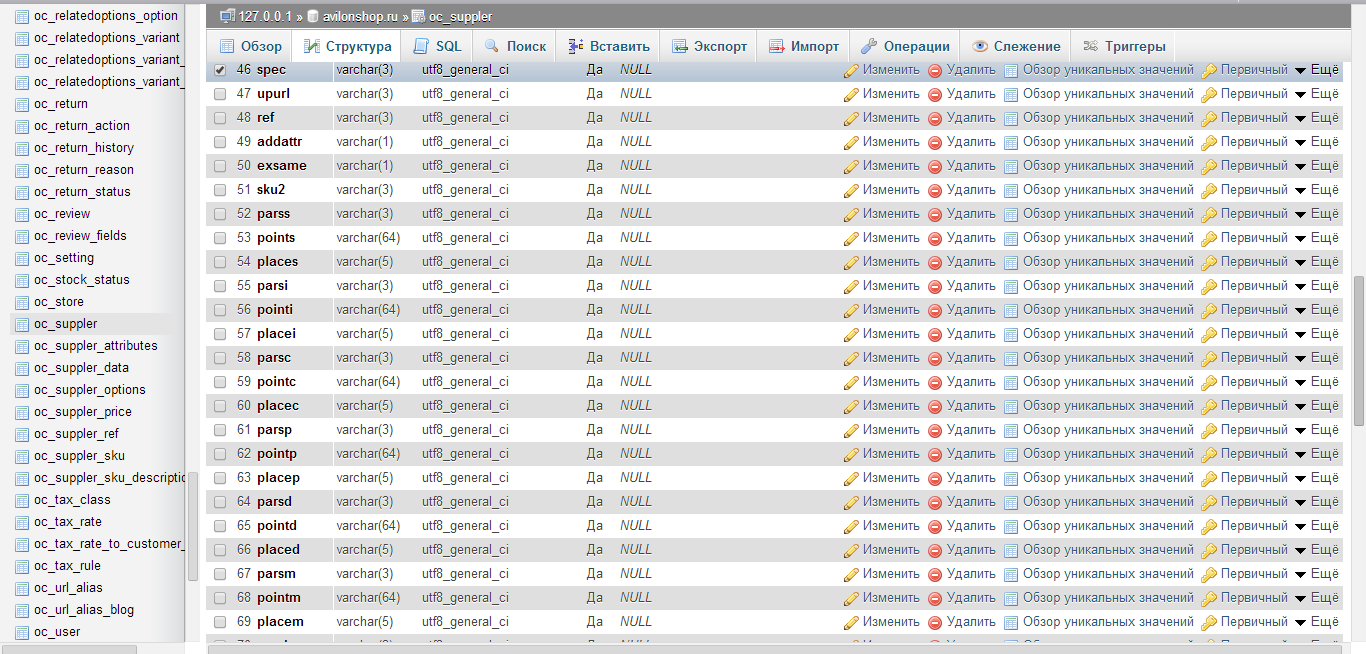Open Ещё menu for row parsi

pyautogui.click(x=1316, y=286)
